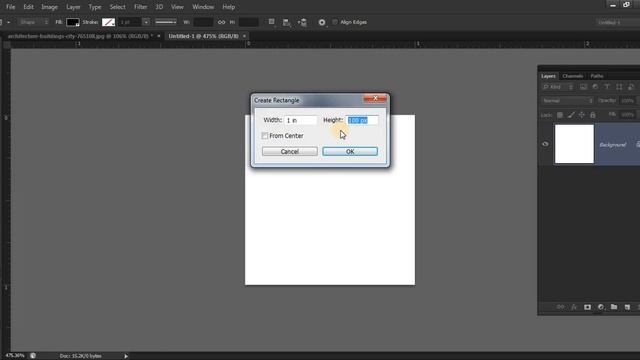The width and height of the screenshot is (640, 360).
Task: Close the Untitled-1 document tab
Action: coord(244,36)
